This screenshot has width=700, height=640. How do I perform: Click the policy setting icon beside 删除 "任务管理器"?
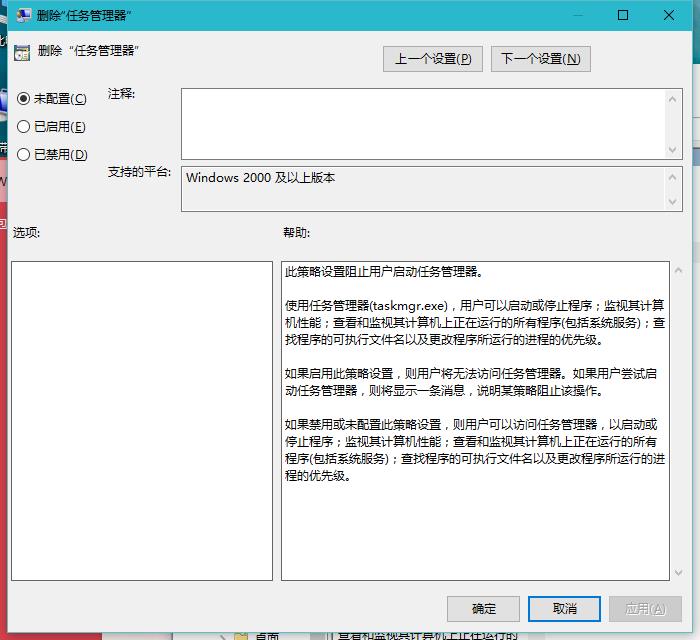[22, 52]
